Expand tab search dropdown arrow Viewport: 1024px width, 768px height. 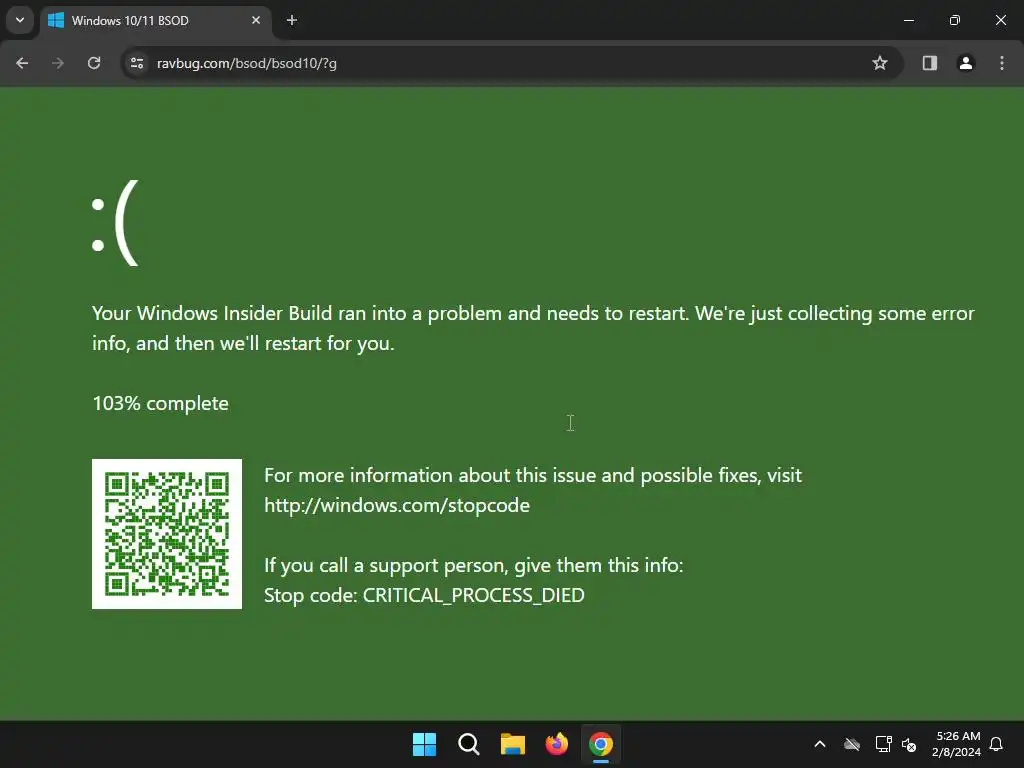20,20
